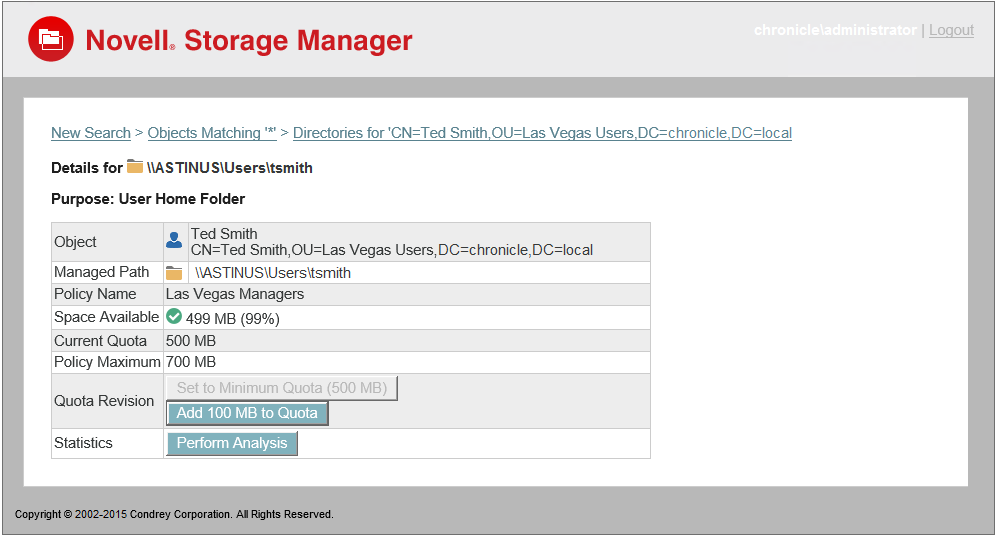
Task: Select the 700 MB policy maximum value
Action: tap(191, 362)
